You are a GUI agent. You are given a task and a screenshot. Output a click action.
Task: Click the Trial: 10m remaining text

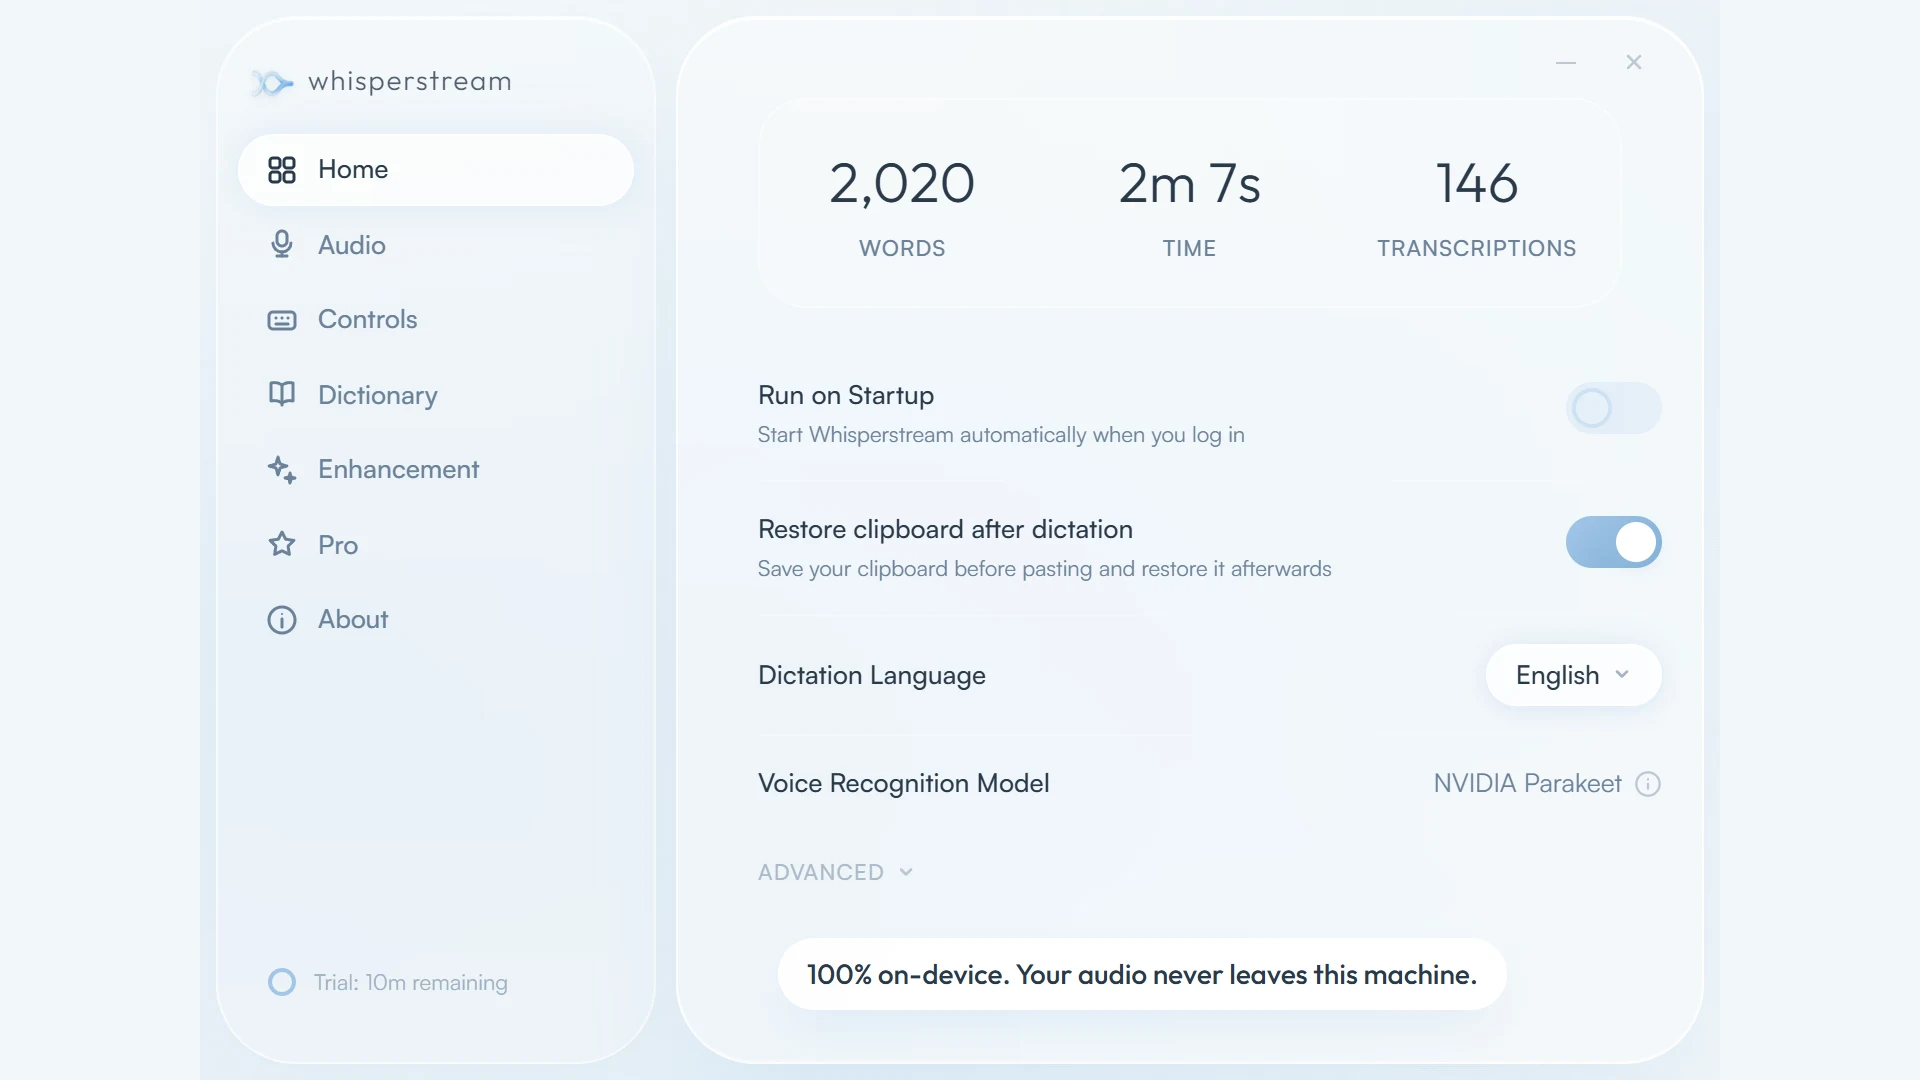pyautogui.click(x=411, y=983)
